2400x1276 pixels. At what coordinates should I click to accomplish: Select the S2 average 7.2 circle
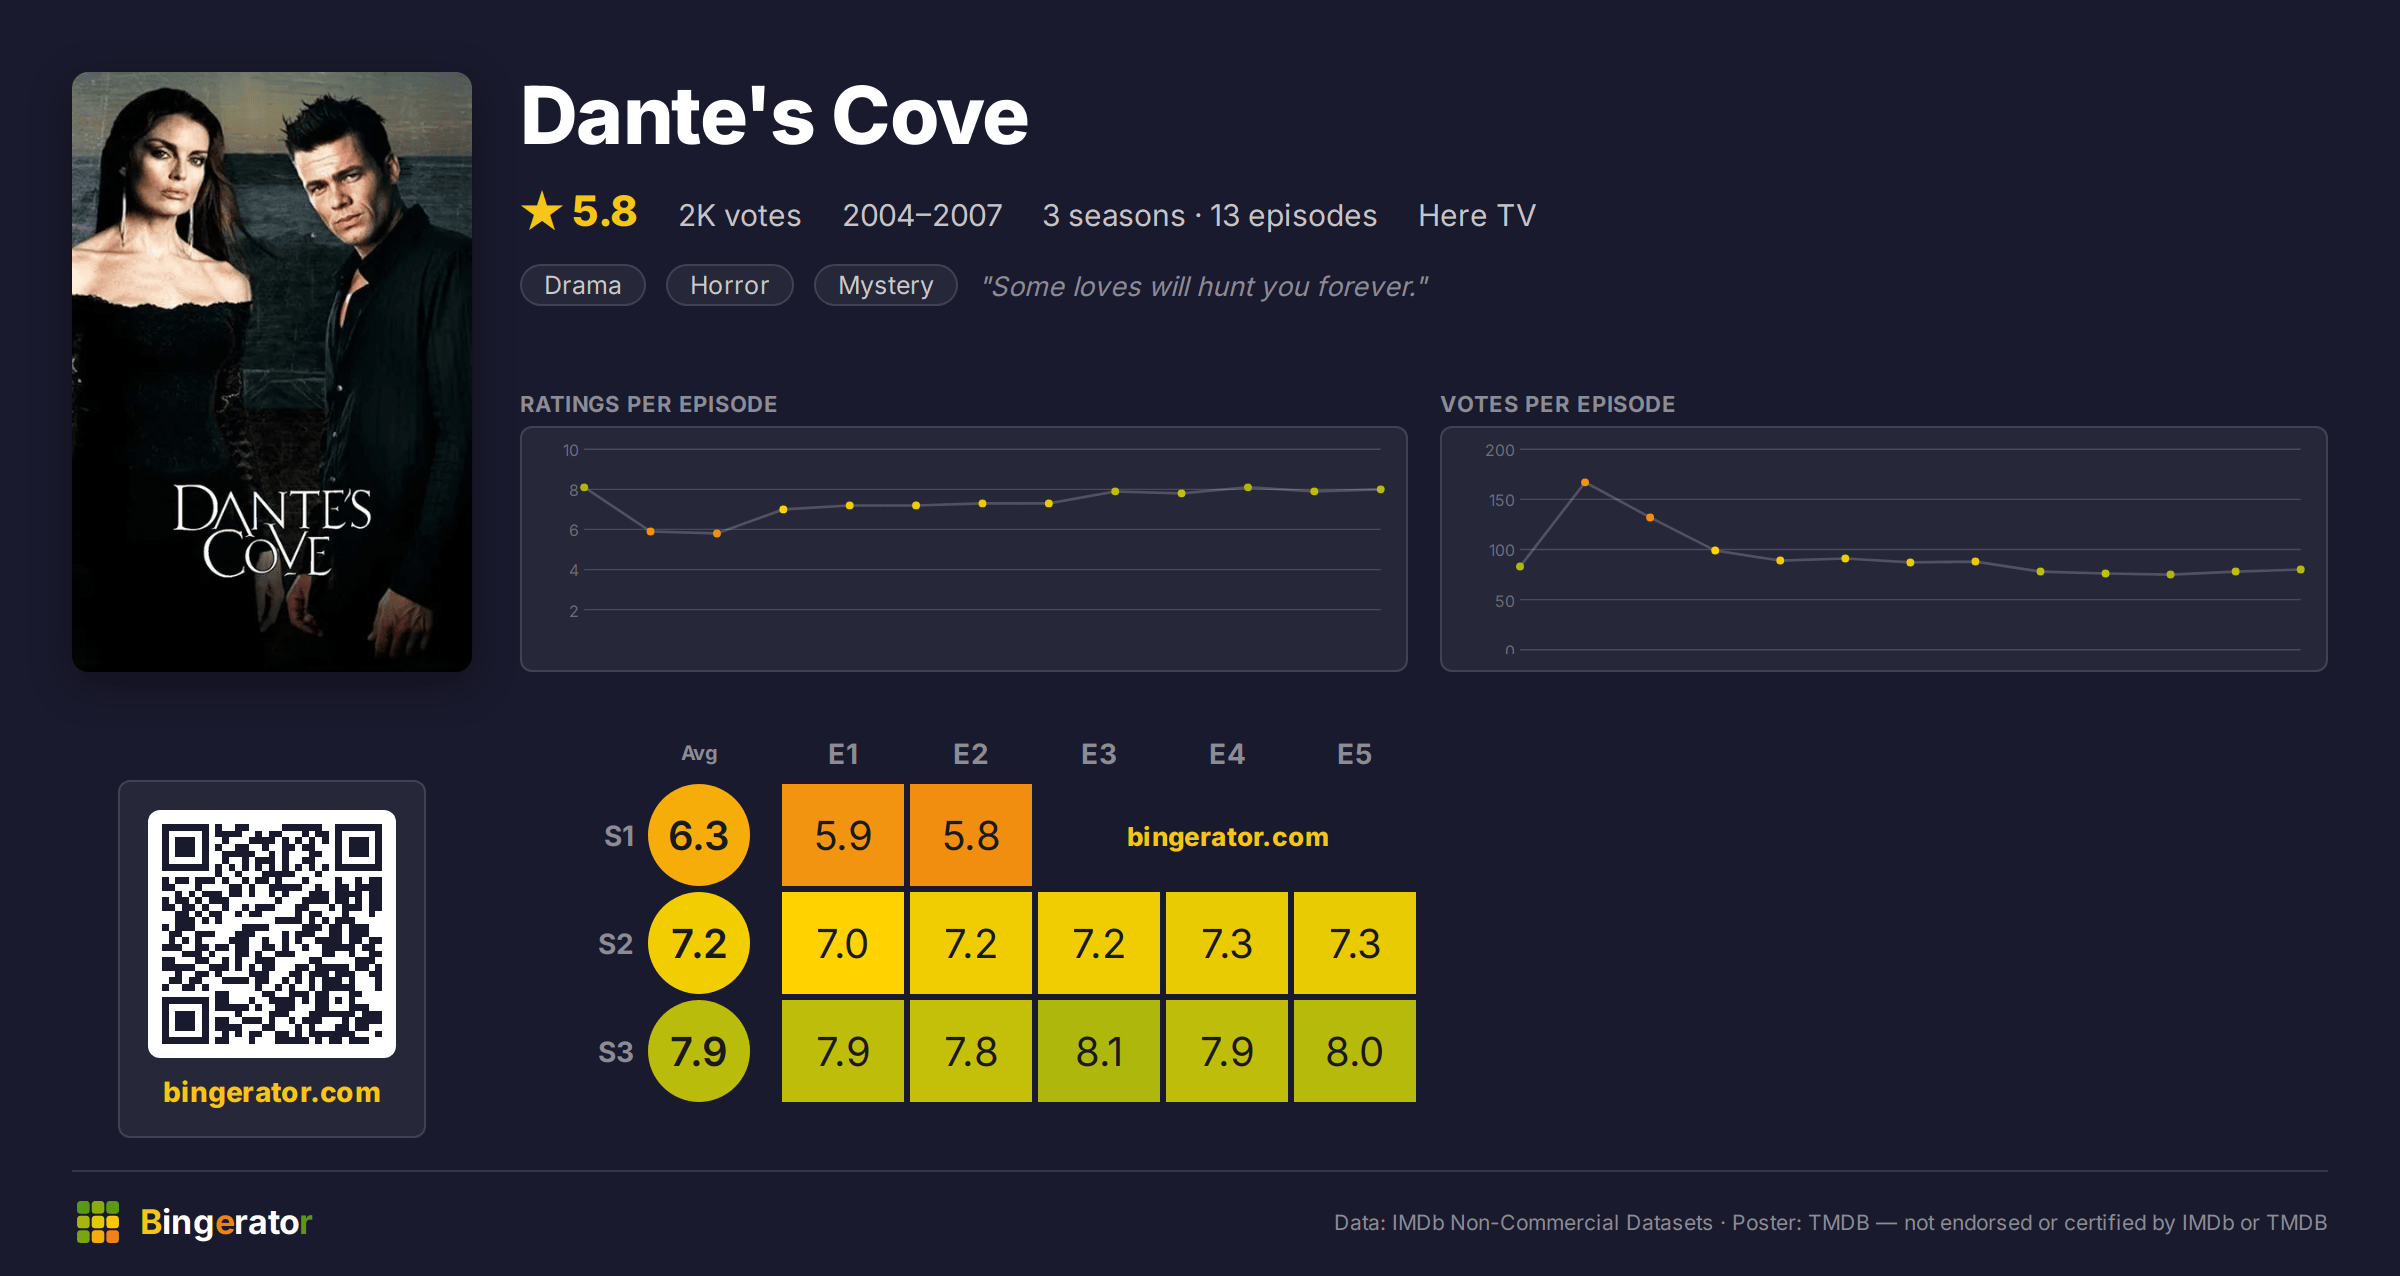699,943
